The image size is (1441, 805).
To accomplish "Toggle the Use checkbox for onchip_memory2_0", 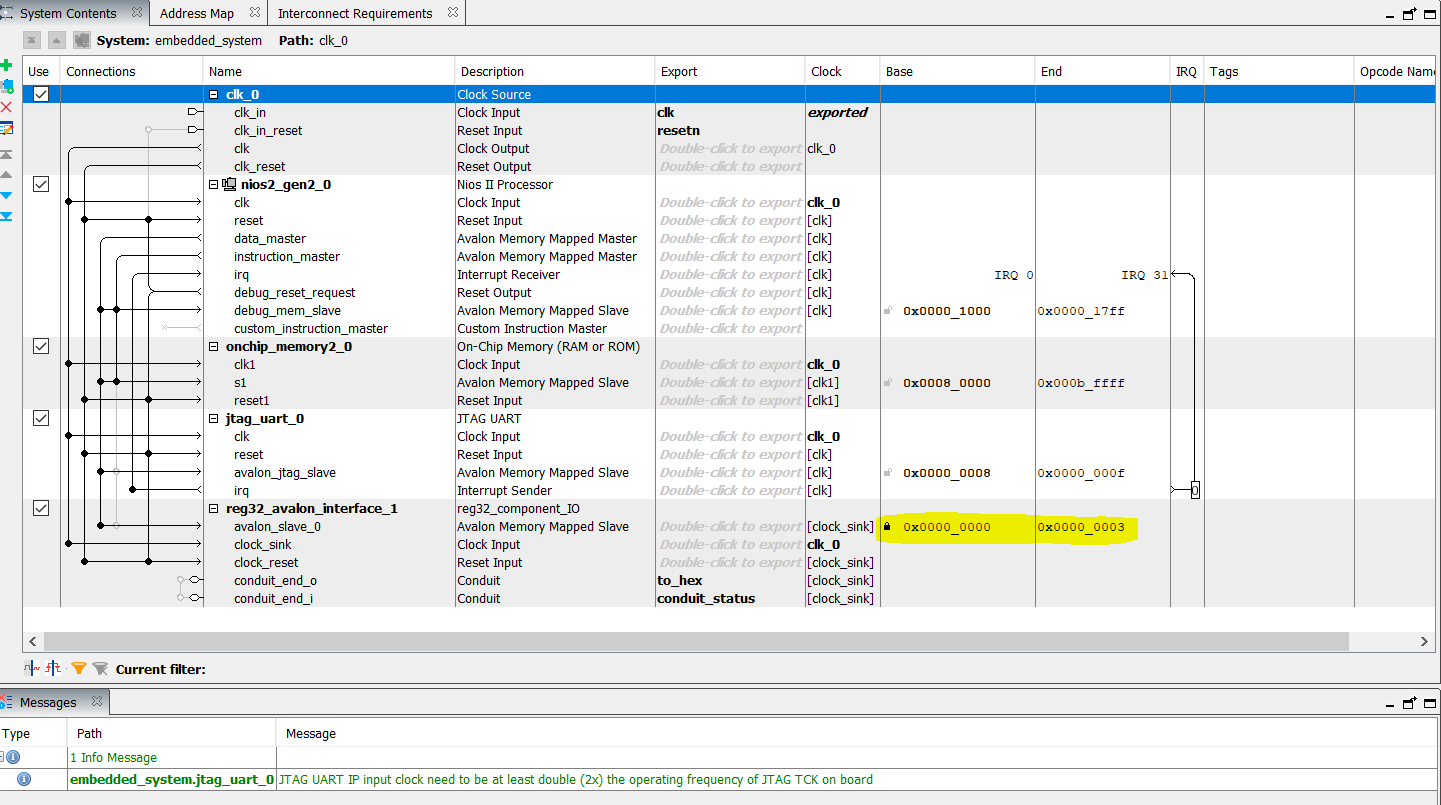I will click(41, 346).
